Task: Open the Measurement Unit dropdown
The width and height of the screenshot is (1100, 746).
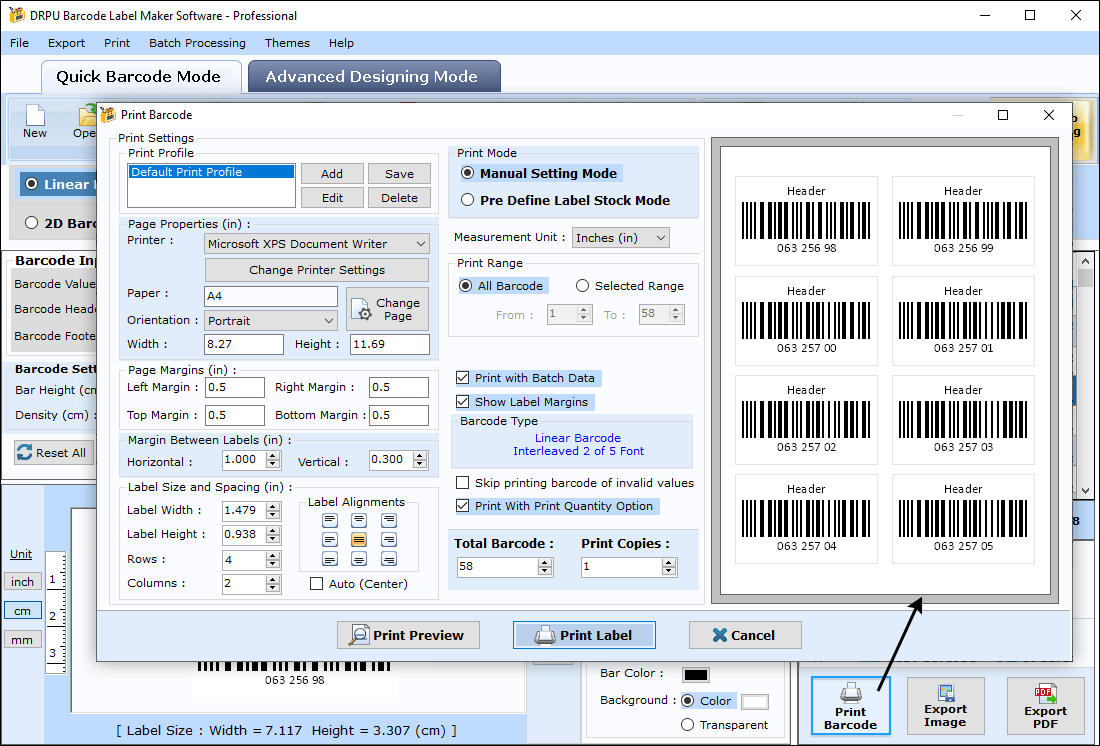Action: 621,238
